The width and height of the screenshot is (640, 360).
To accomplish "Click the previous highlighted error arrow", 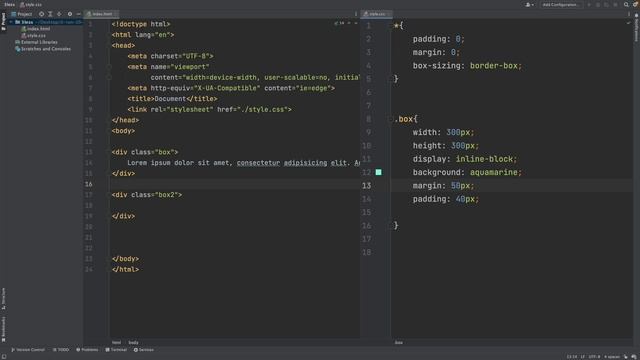I will click(x=349, y=23).
